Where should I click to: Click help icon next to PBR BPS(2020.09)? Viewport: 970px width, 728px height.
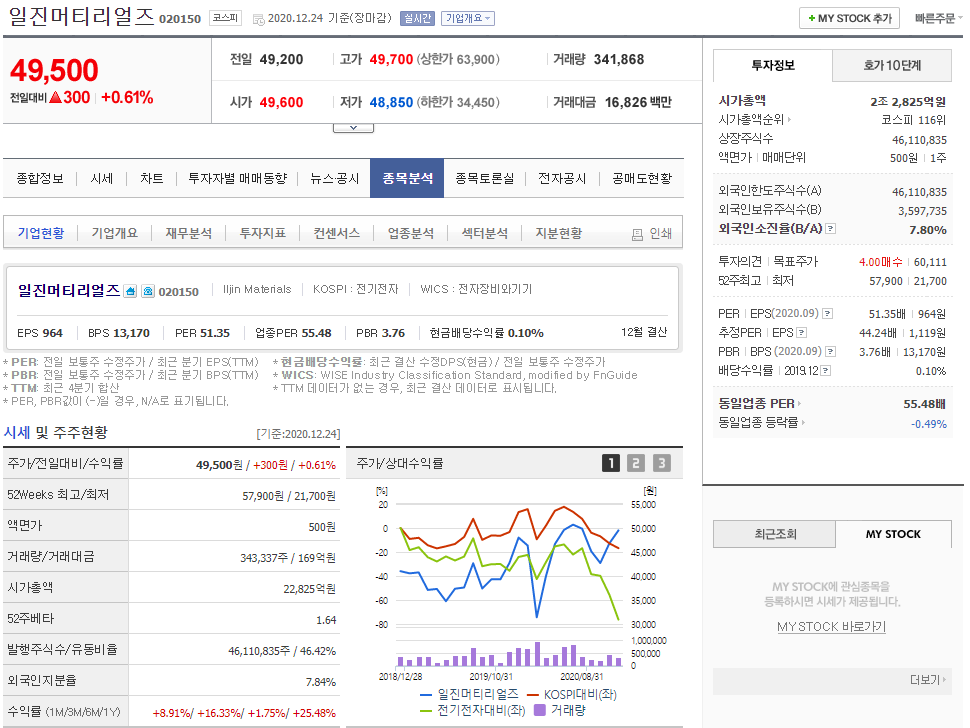[831, 351]
